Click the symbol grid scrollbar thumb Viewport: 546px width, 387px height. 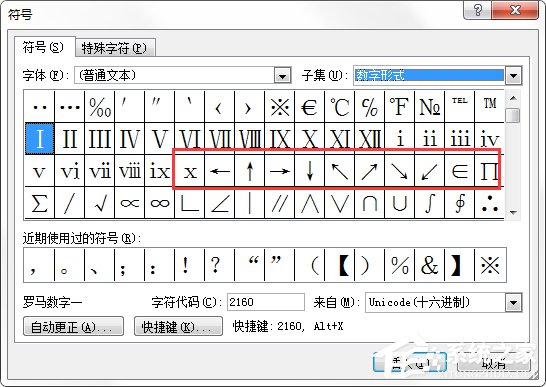[513, 115]
